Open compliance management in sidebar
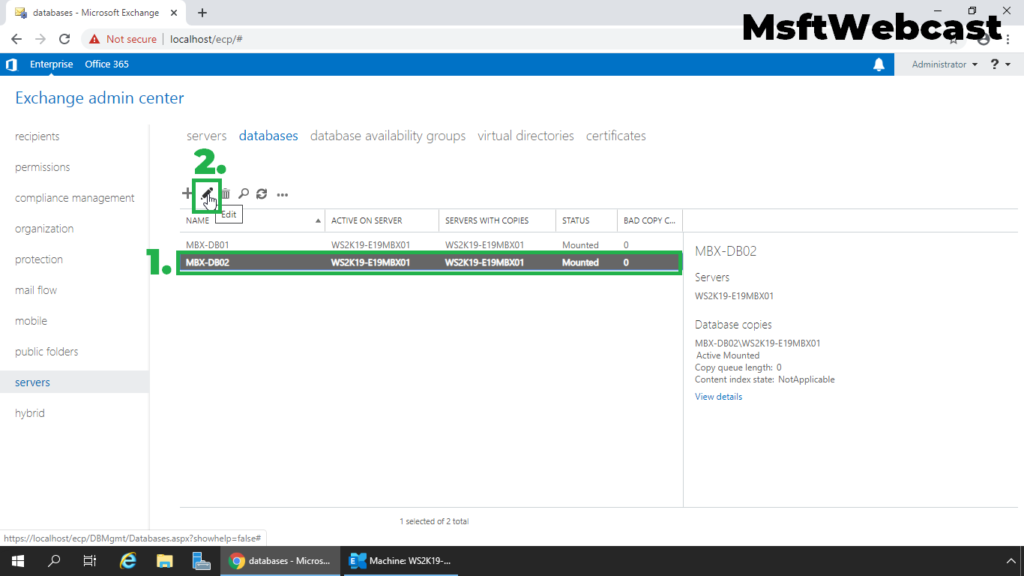1024x576 pixels. point(74,198)
